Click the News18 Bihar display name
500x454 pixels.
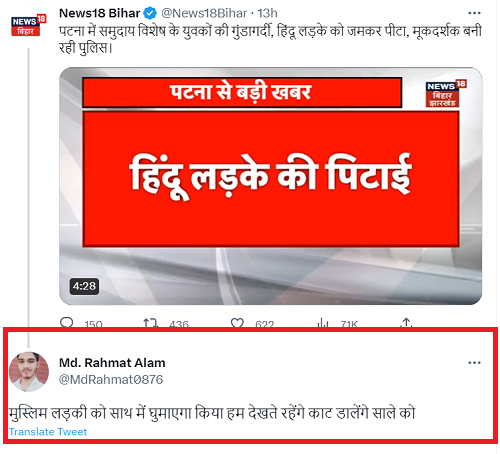point(99,13)
